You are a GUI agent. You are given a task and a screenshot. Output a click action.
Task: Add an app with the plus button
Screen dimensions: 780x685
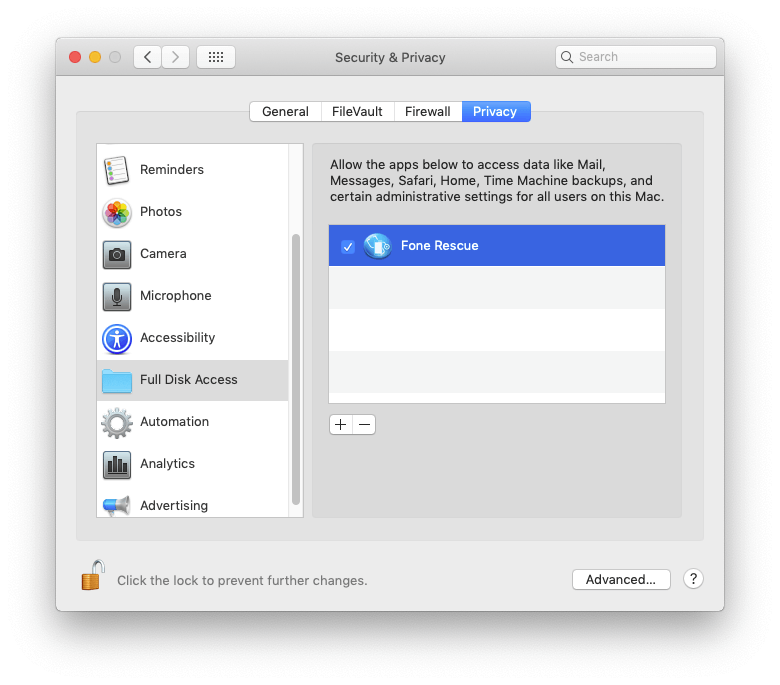coord(341,424)
